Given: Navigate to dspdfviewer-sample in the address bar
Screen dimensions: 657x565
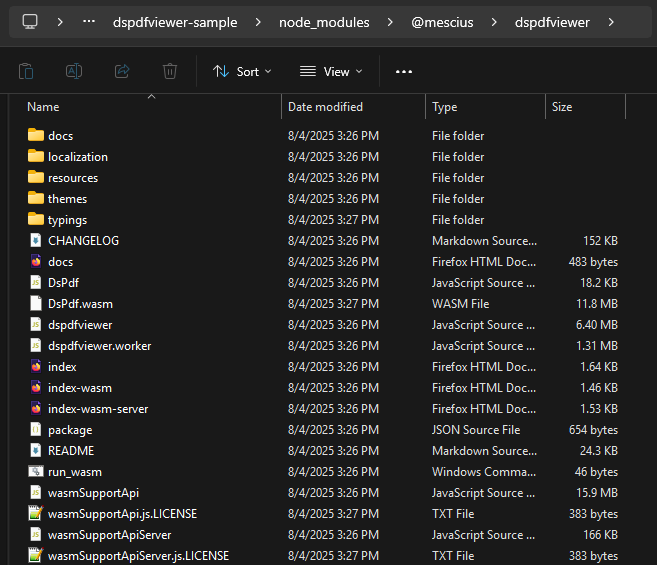Looking at the screenshot, I should click(175, 22).
